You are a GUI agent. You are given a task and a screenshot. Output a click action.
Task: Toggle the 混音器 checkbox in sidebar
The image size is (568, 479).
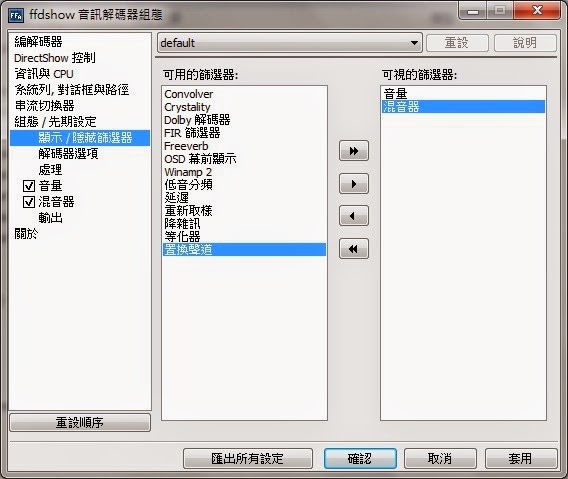[29, 202]
